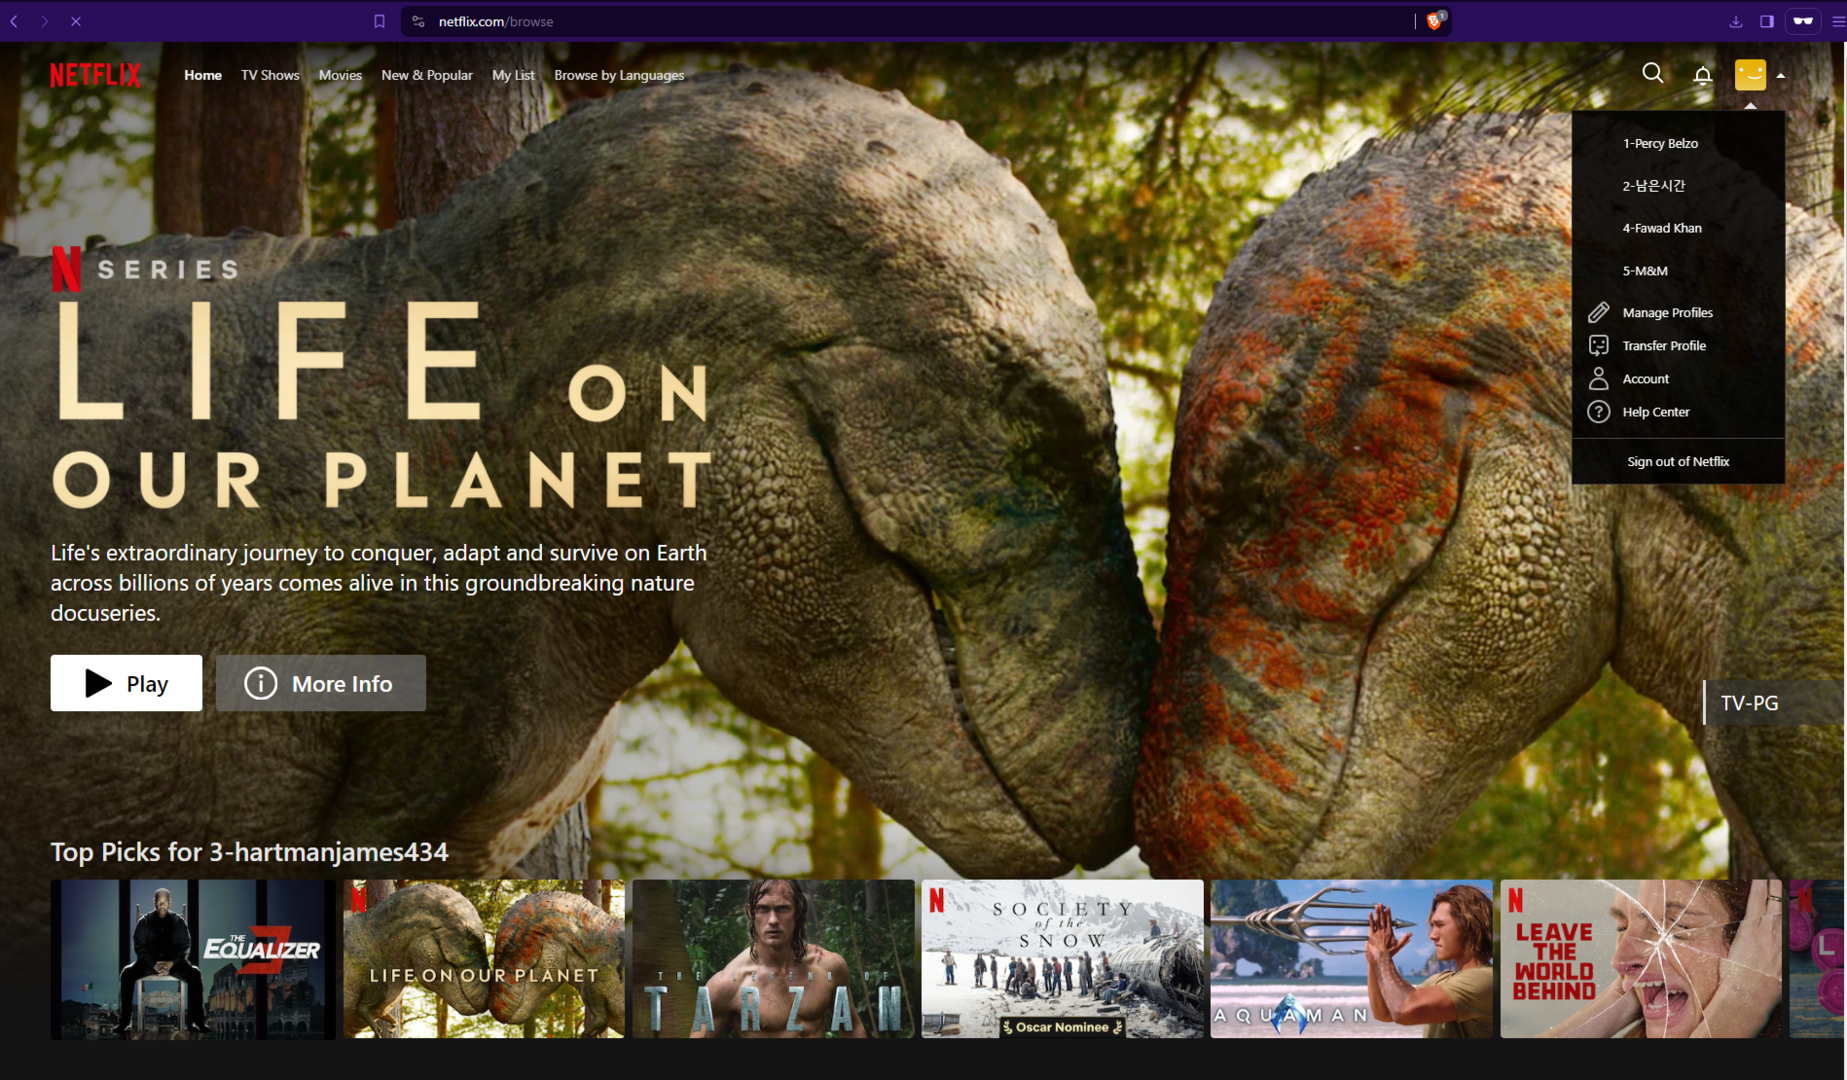
Task: Click the browser forward arrow
Action: pyautogui.click(x=44, y=21)
